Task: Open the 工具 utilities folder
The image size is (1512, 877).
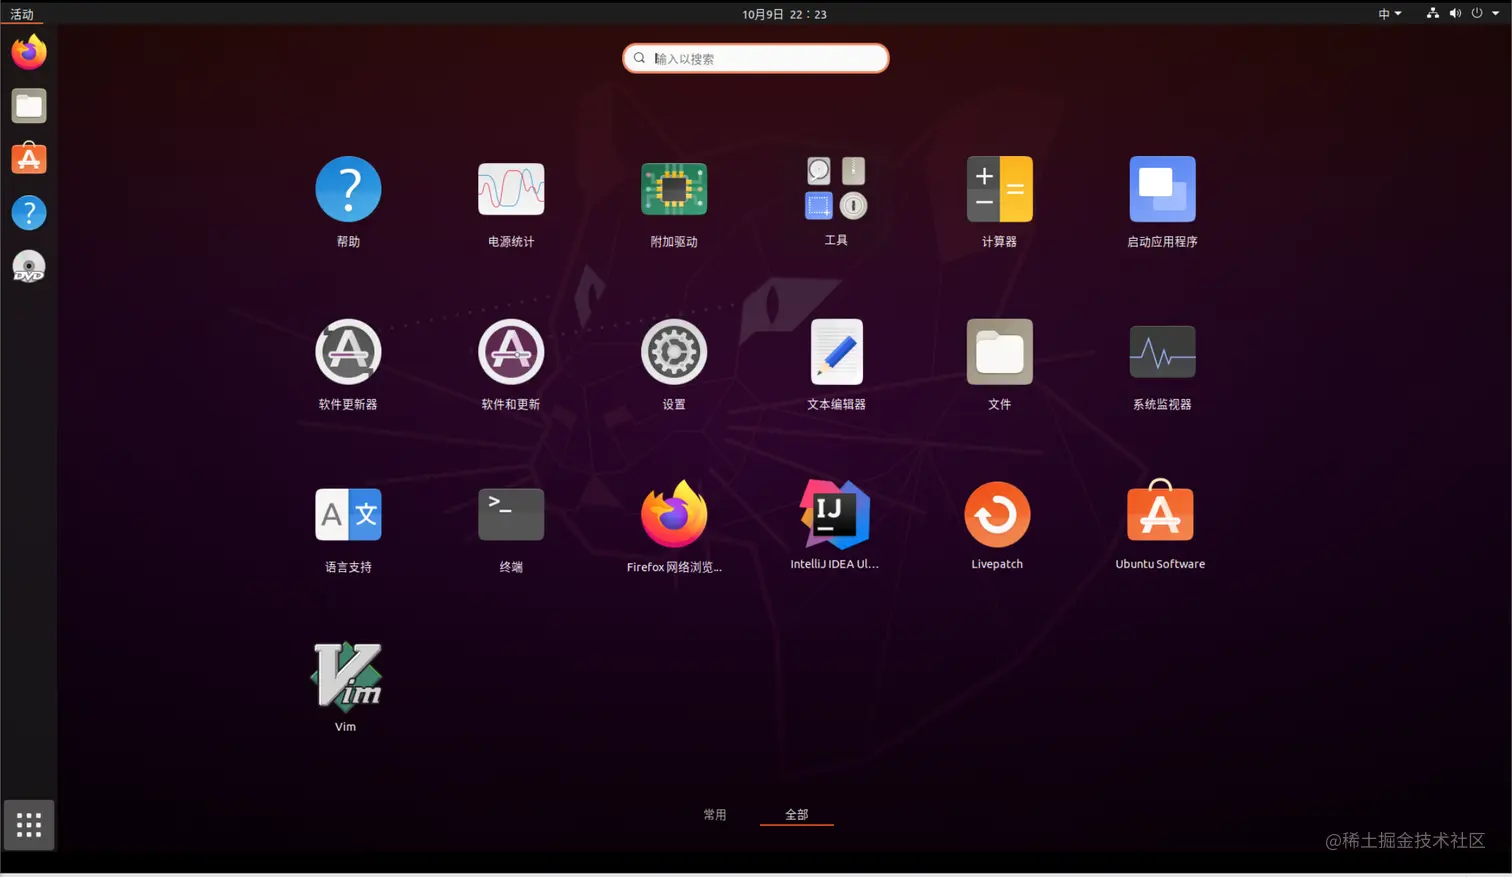Action: (x=836, y=188)
